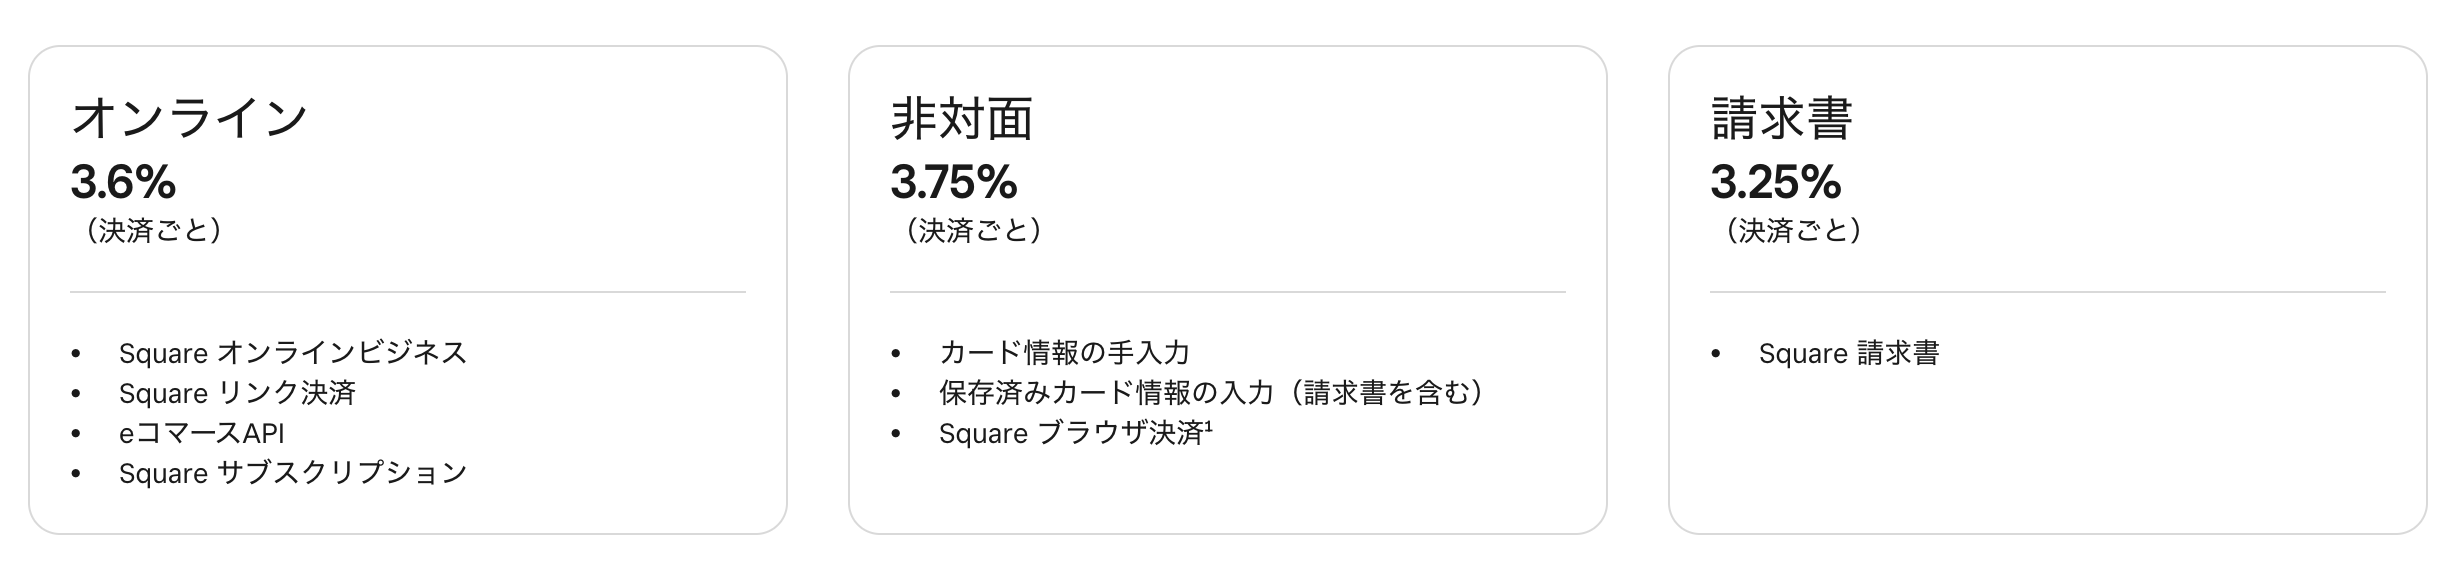Click カード情報の手入力 list item

point(1064,353)
